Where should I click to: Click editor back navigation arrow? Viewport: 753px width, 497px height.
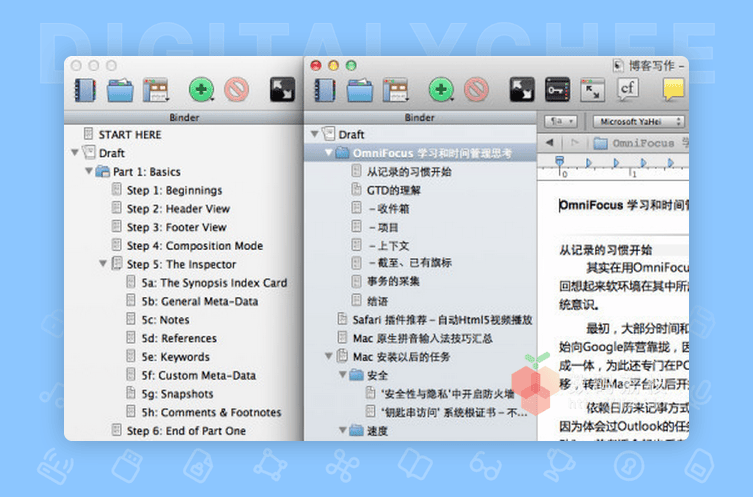click(x=550, y=142)
